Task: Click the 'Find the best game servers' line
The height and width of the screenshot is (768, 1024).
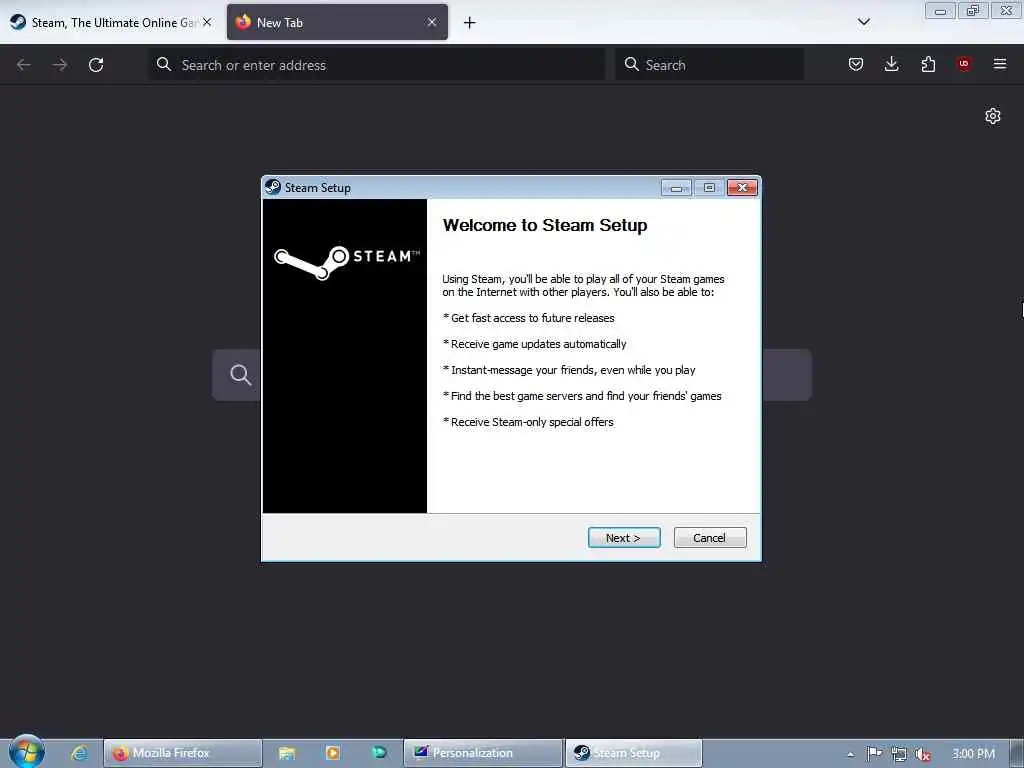Action: (583, 396)
